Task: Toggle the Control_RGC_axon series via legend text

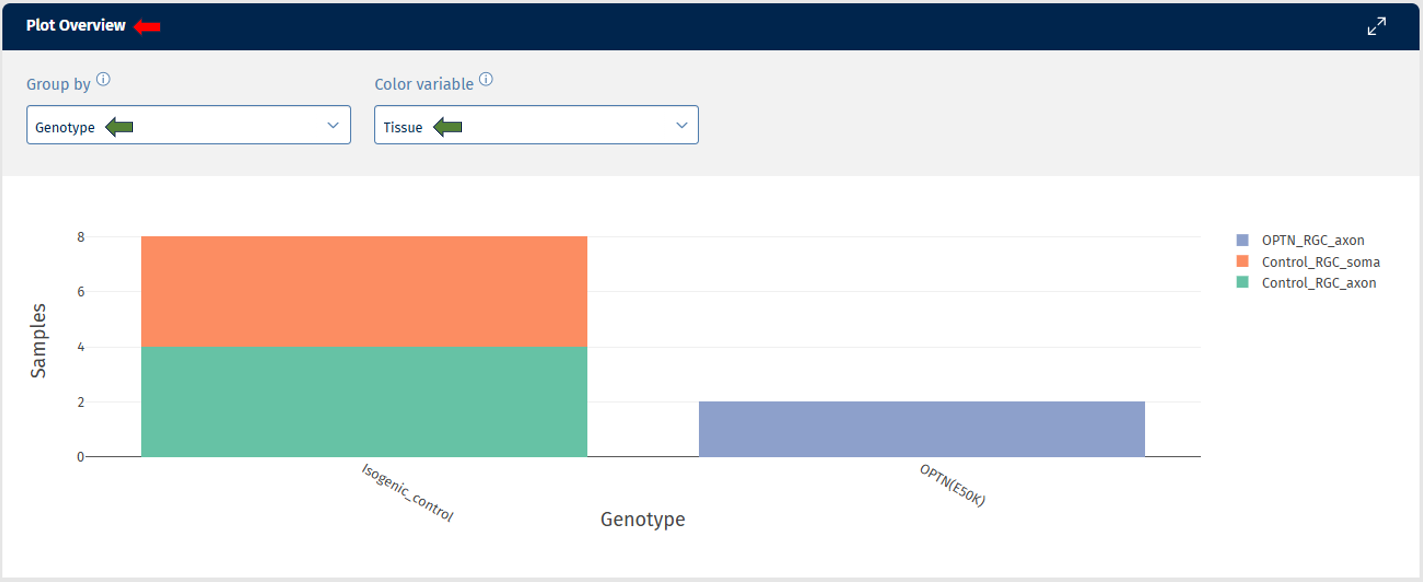Action: click(1319, 283)
